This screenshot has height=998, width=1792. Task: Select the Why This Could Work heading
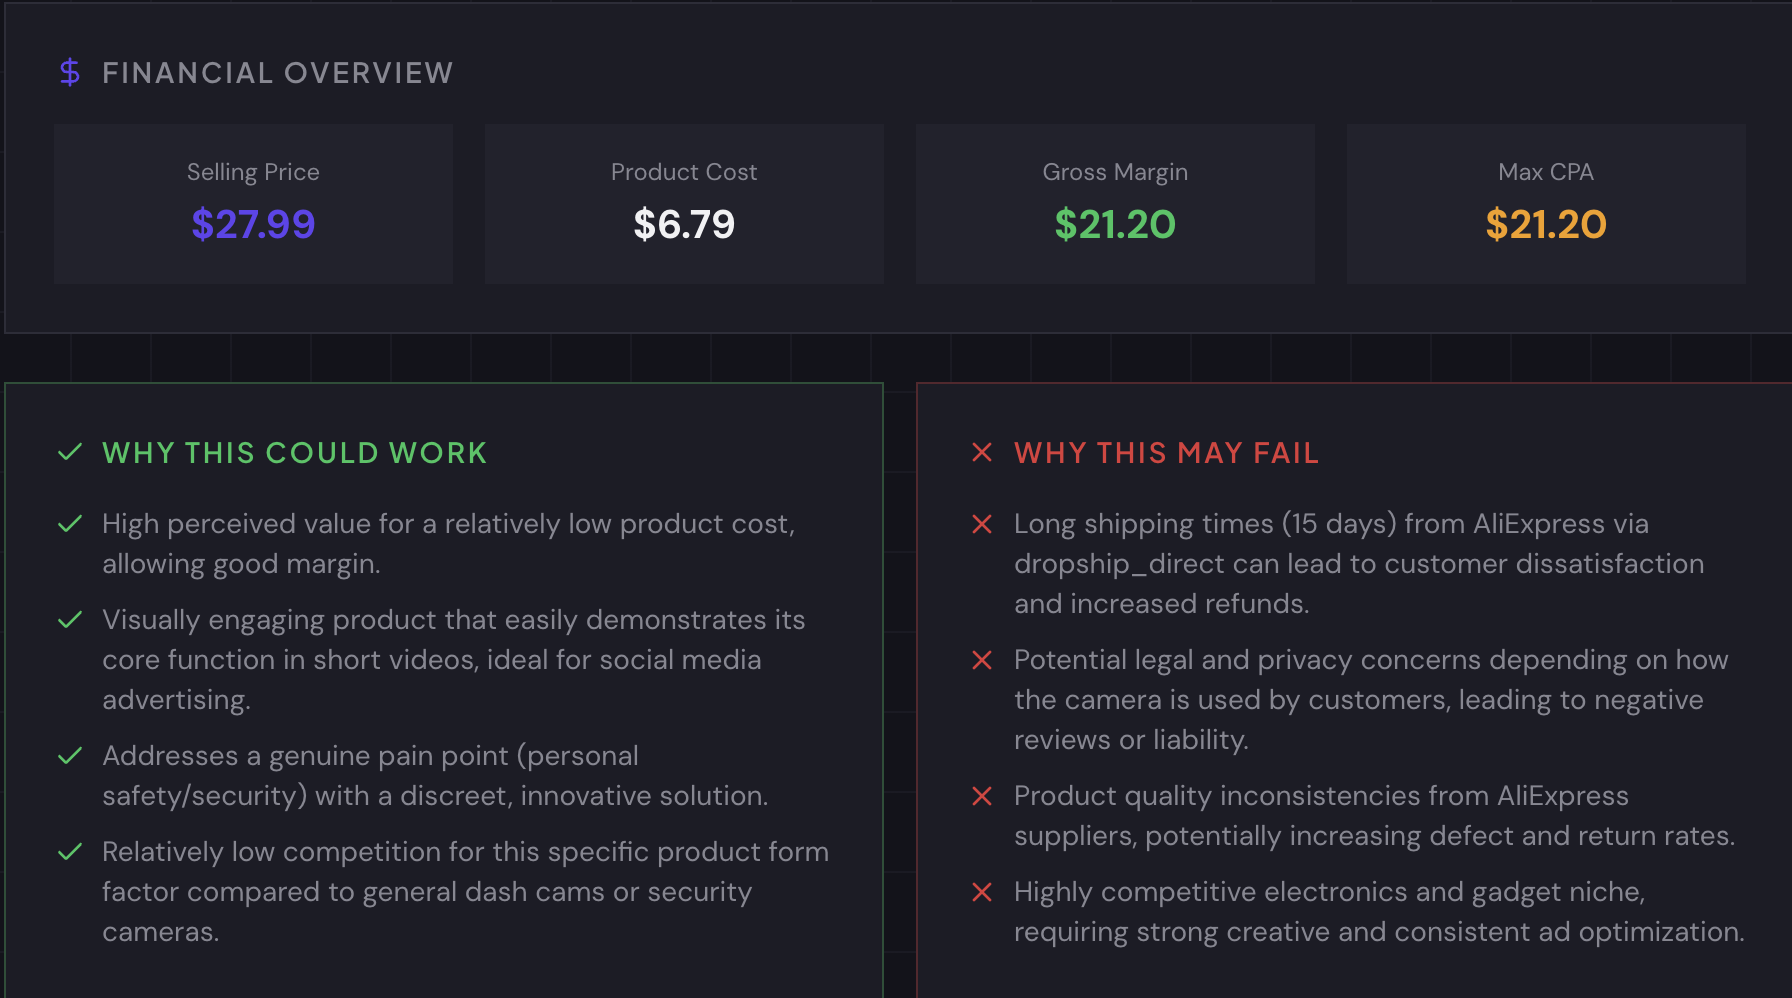coord(293,452)
